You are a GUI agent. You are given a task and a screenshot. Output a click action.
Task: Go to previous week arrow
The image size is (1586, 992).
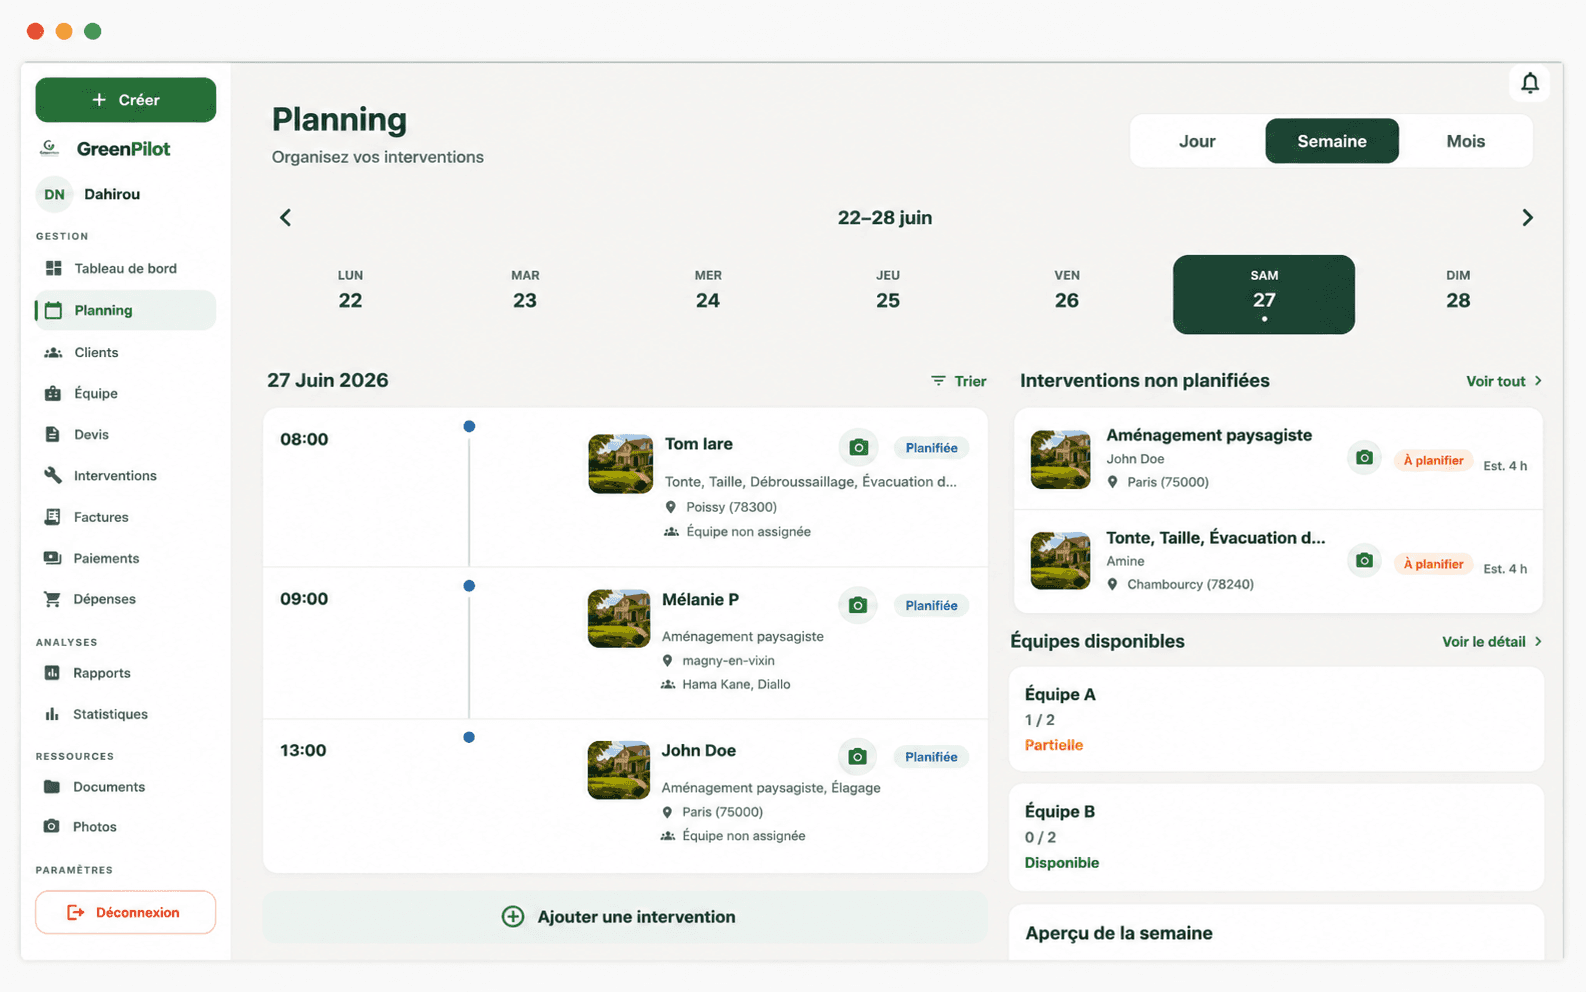point(285,218)
